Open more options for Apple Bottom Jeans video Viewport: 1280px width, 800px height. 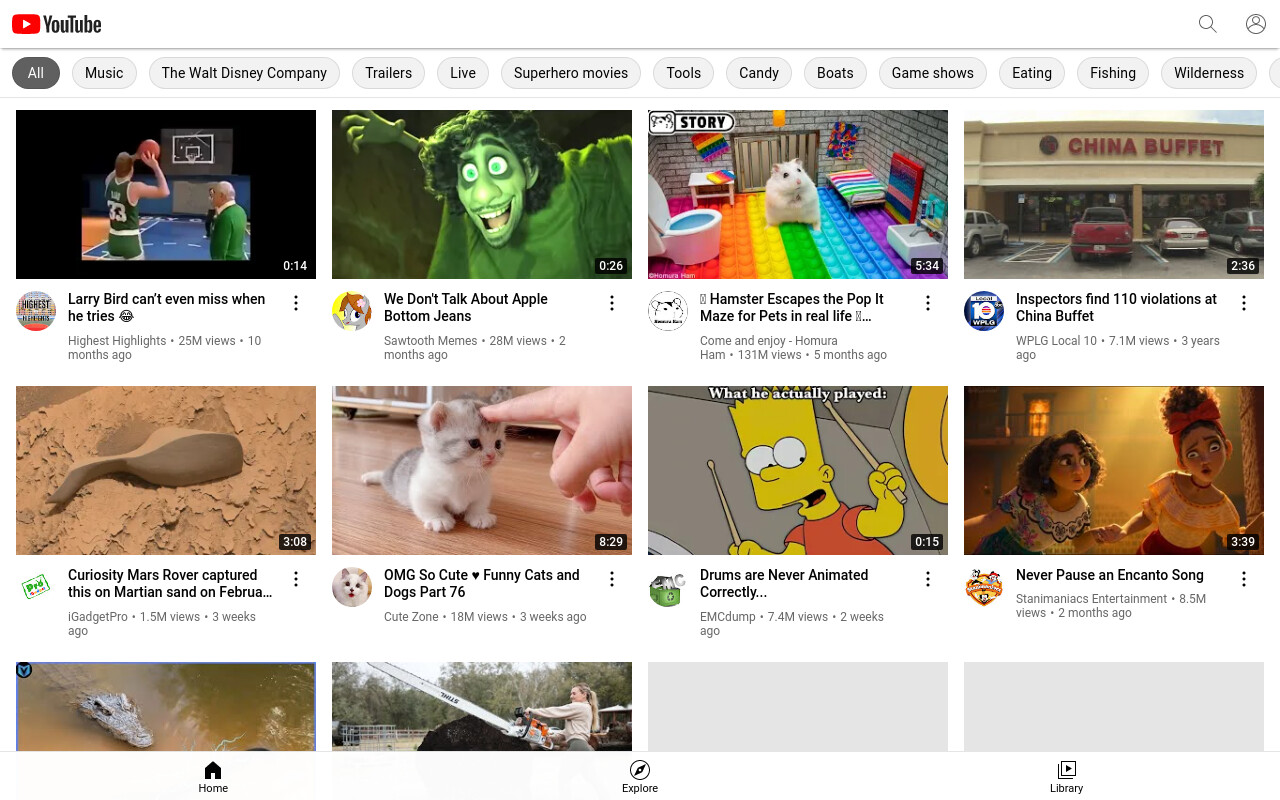pos(612,303)
